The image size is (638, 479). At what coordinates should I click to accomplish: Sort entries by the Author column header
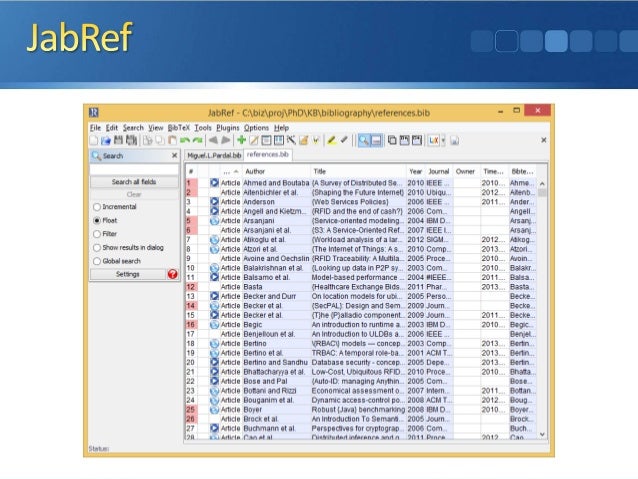(276, 172)
